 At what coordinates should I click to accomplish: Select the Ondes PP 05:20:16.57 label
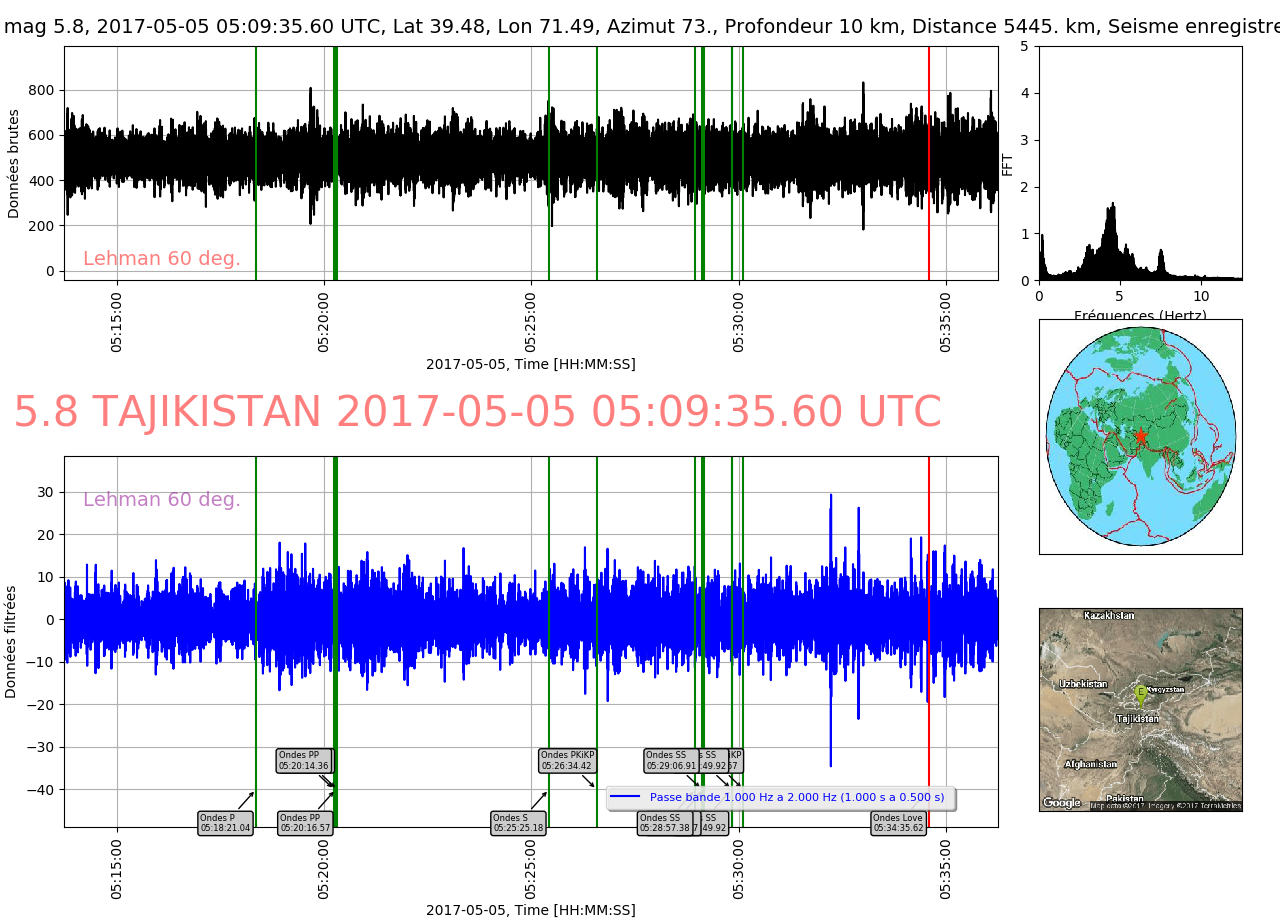305,823
